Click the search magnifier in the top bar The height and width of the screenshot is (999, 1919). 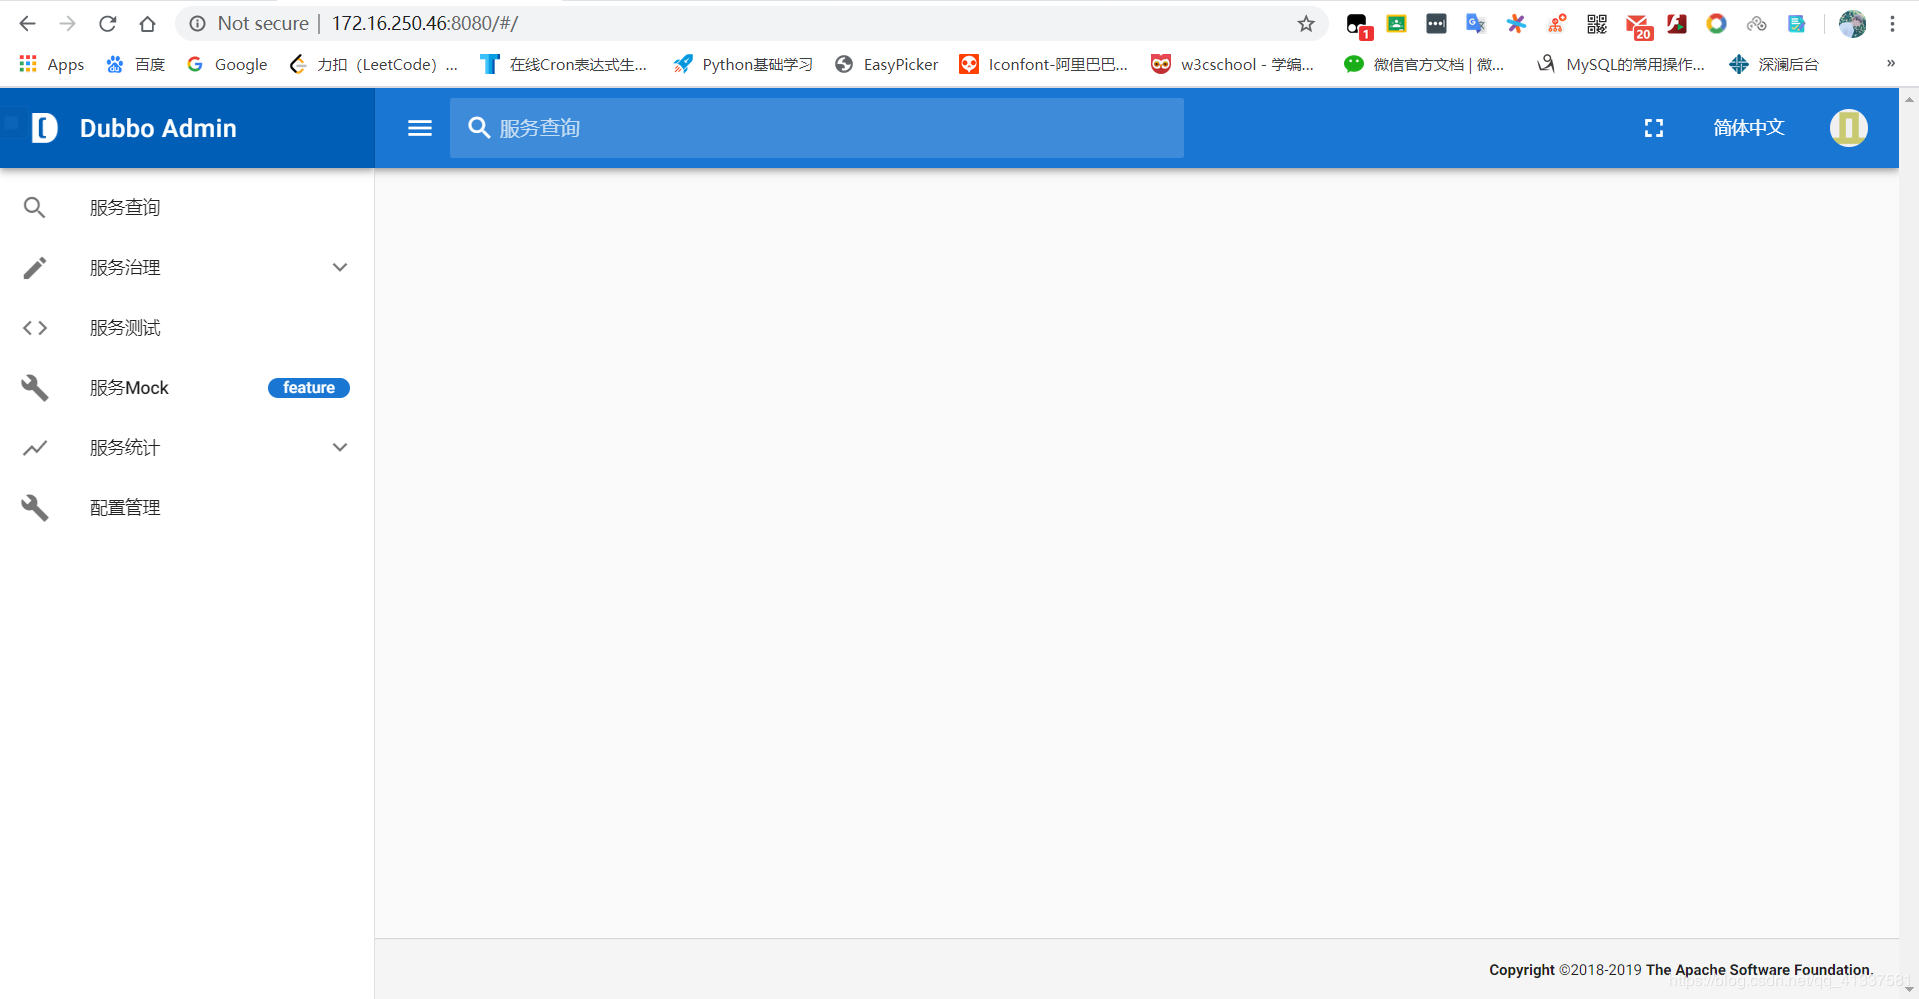pos(479,128)
